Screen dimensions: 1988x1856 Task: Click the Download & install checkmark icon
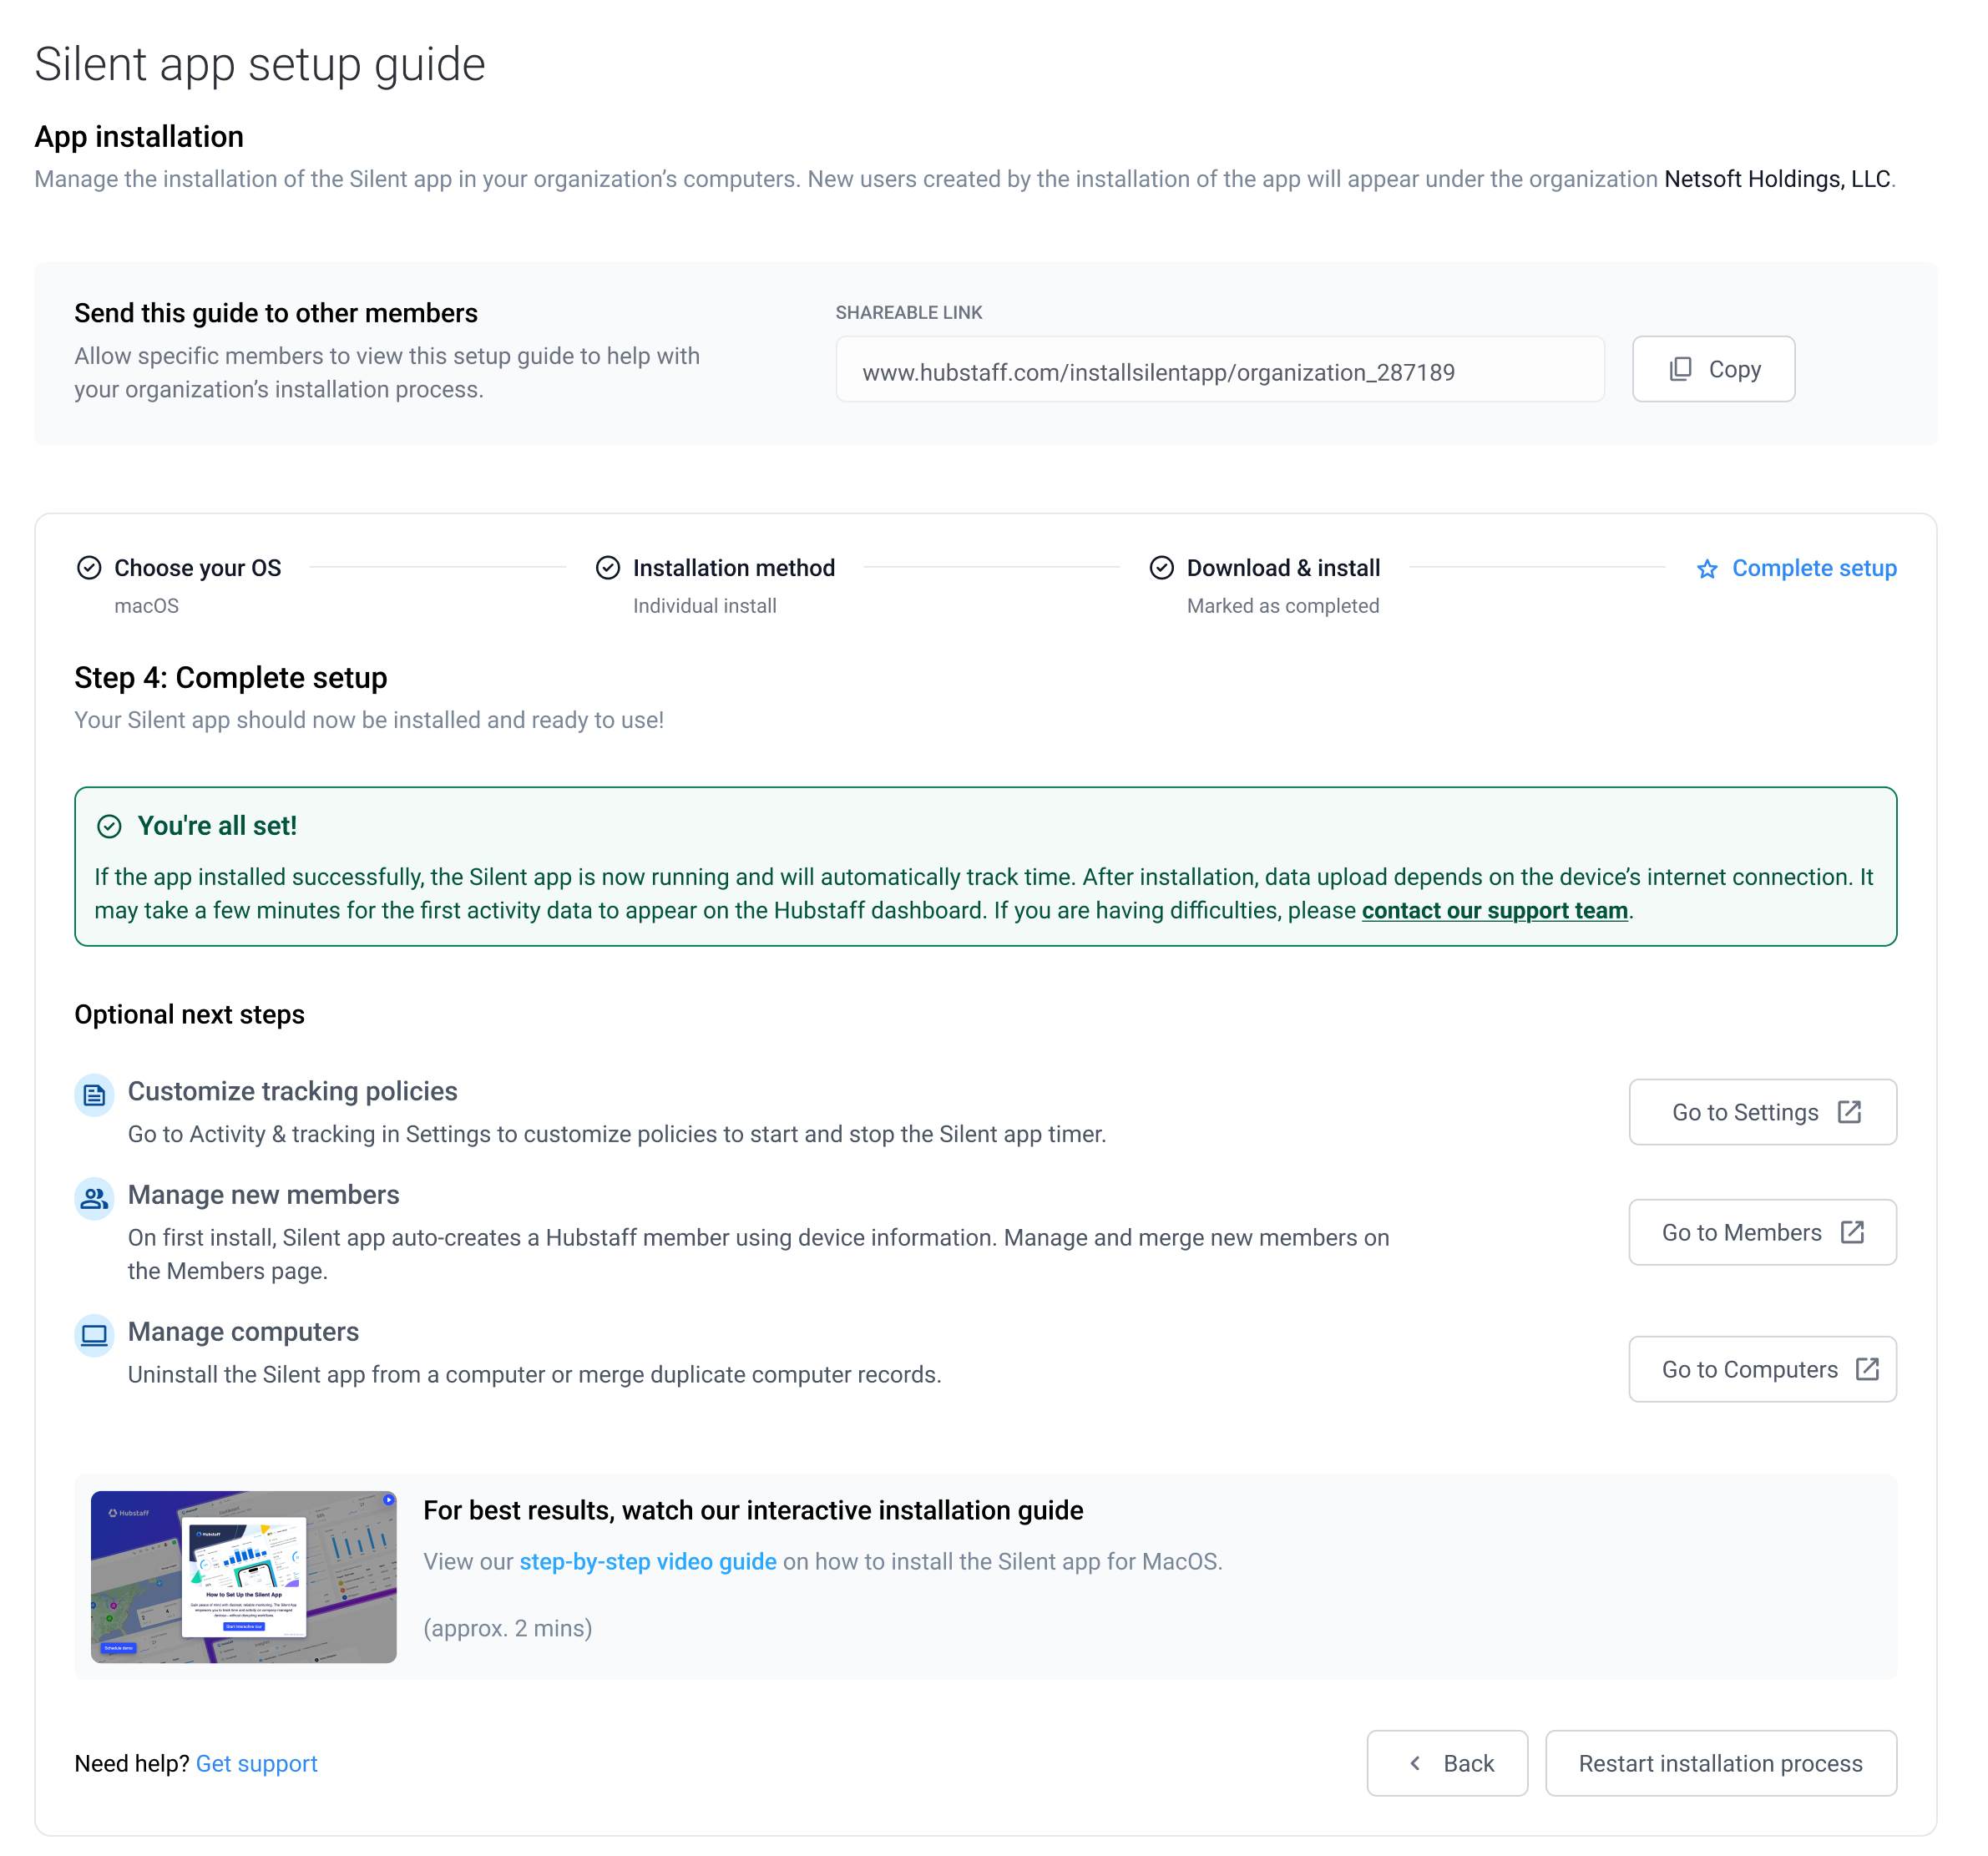(1161, 568)
